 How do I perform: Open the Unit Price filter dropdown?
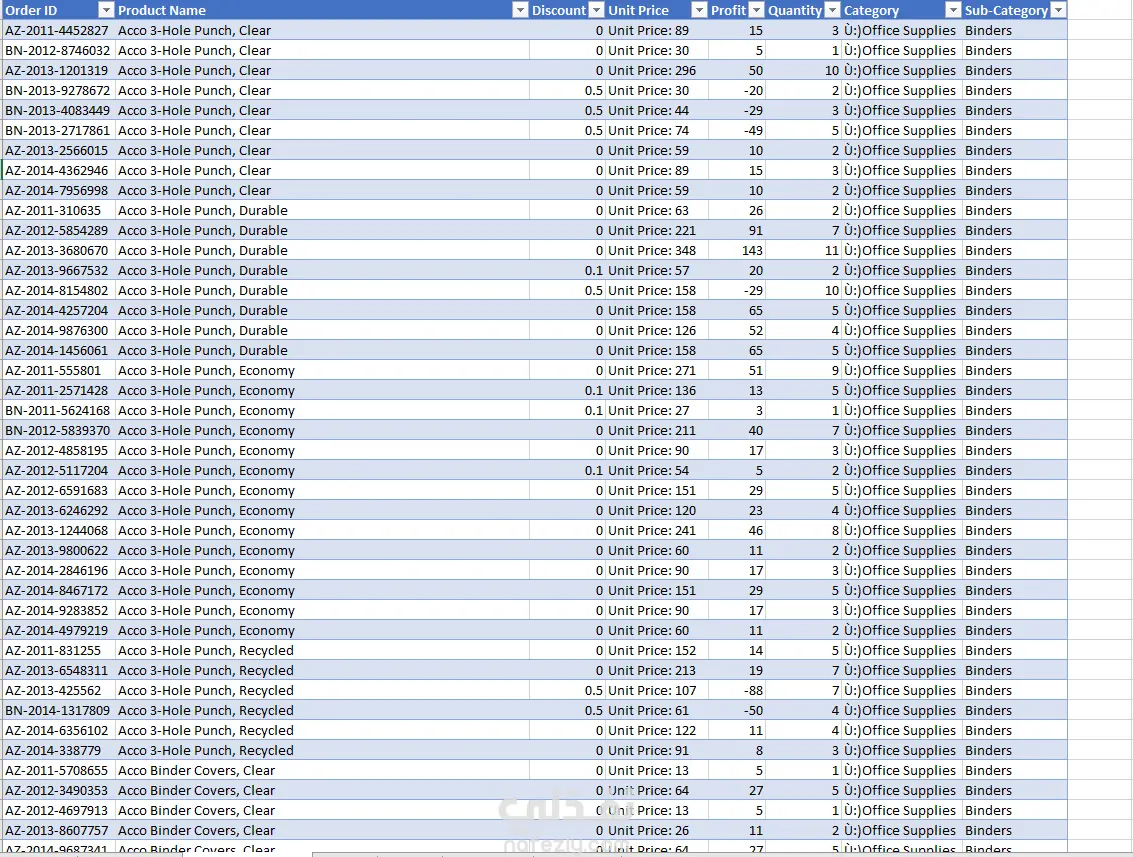[699, 10]
